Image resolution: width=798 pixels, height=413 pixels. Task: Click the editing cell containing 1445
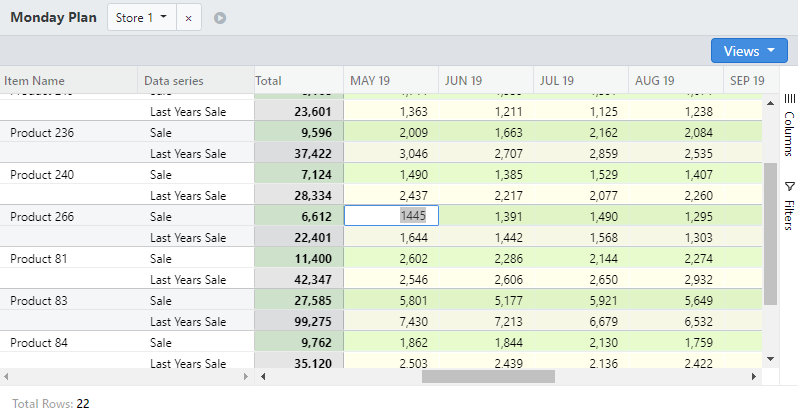point(391,216)
